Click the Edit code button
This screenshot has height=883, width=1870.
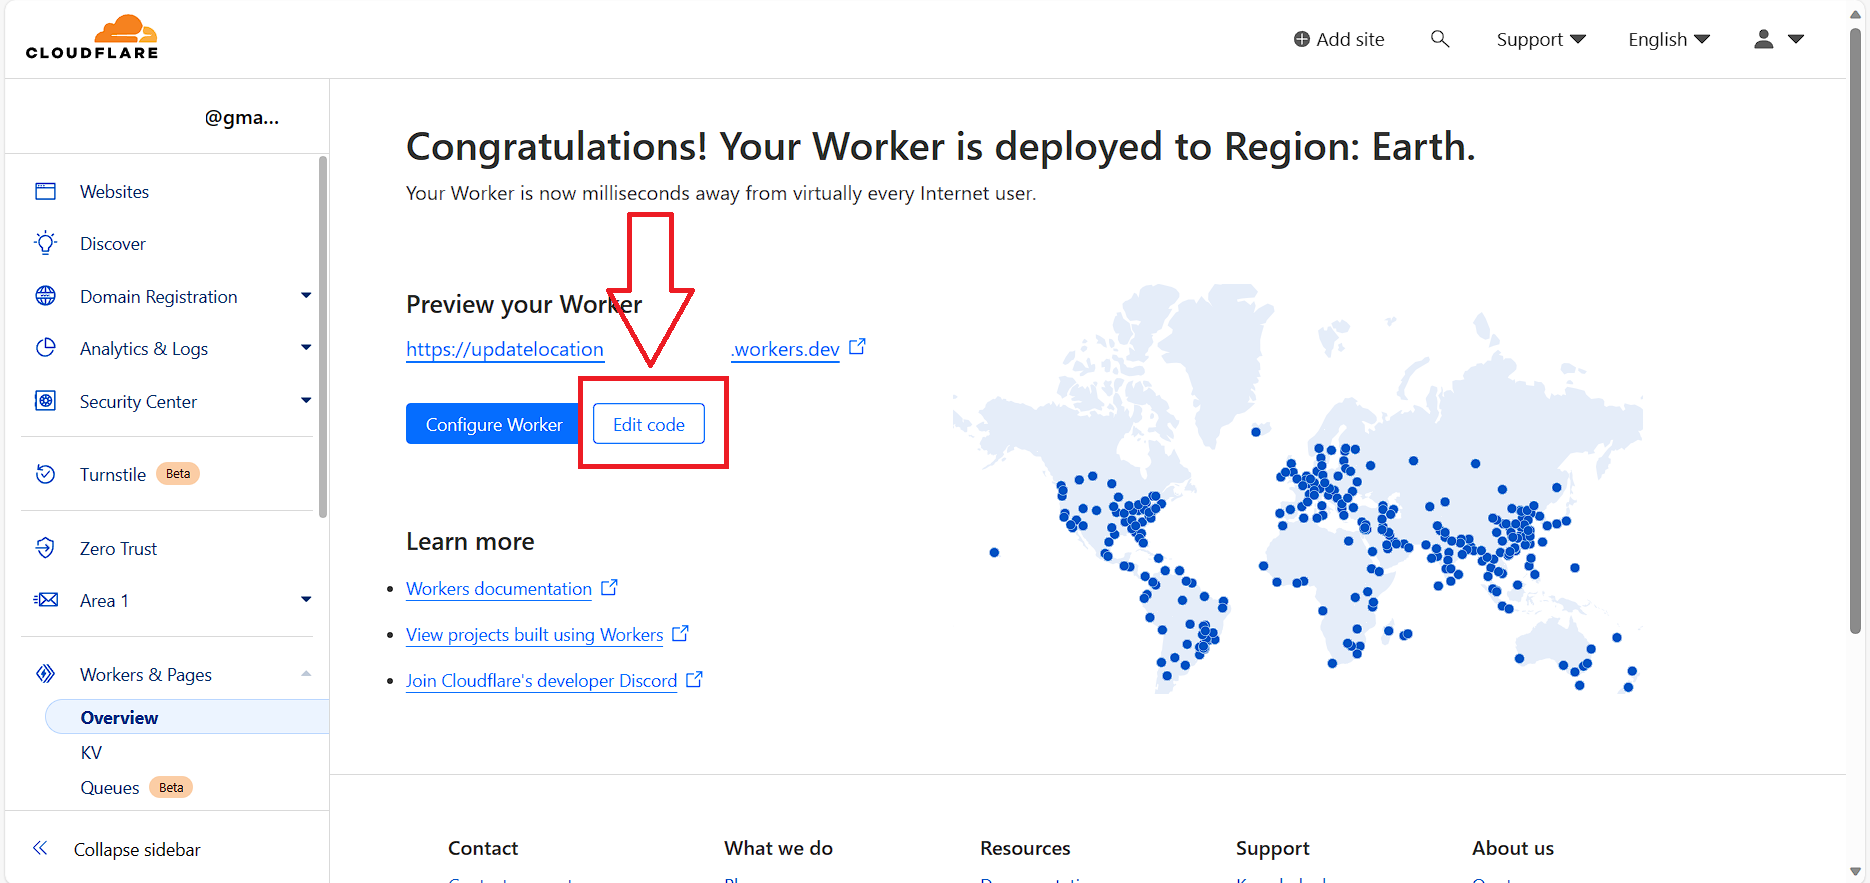(x=649, y=424)
